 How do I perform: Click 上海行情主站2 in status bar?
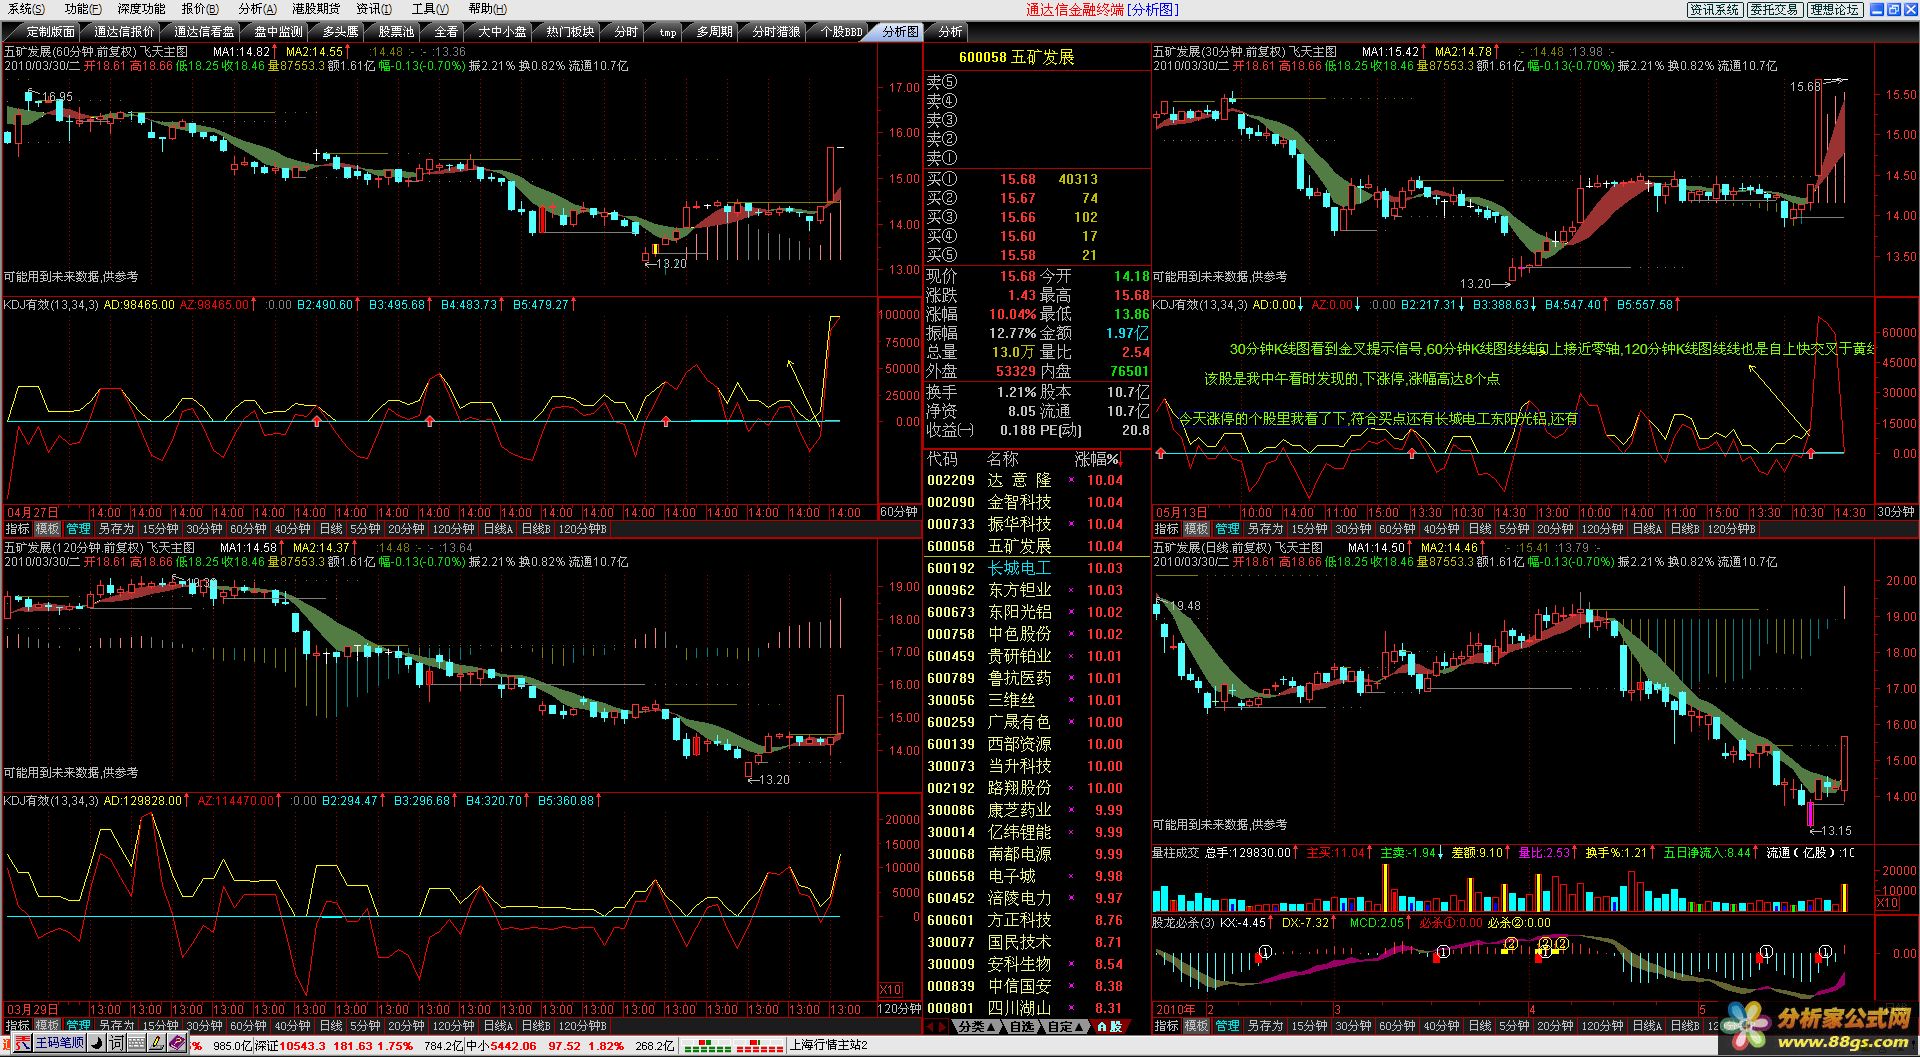(829, 1046)
